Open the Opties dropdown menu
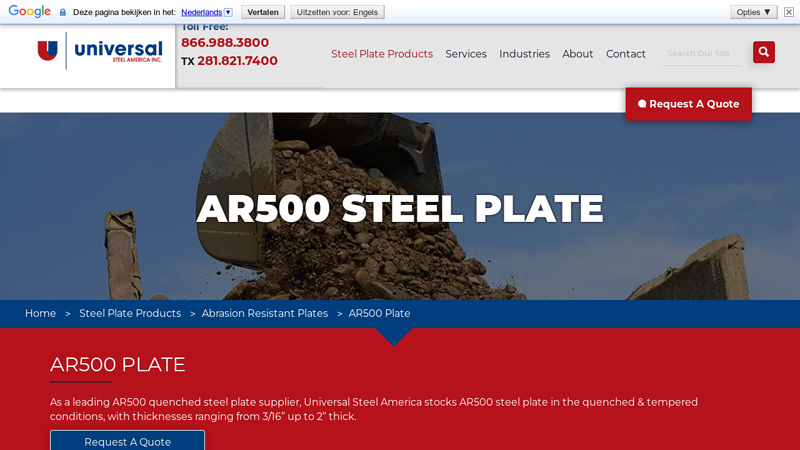 pyautogui.click(x=754, y=12)
